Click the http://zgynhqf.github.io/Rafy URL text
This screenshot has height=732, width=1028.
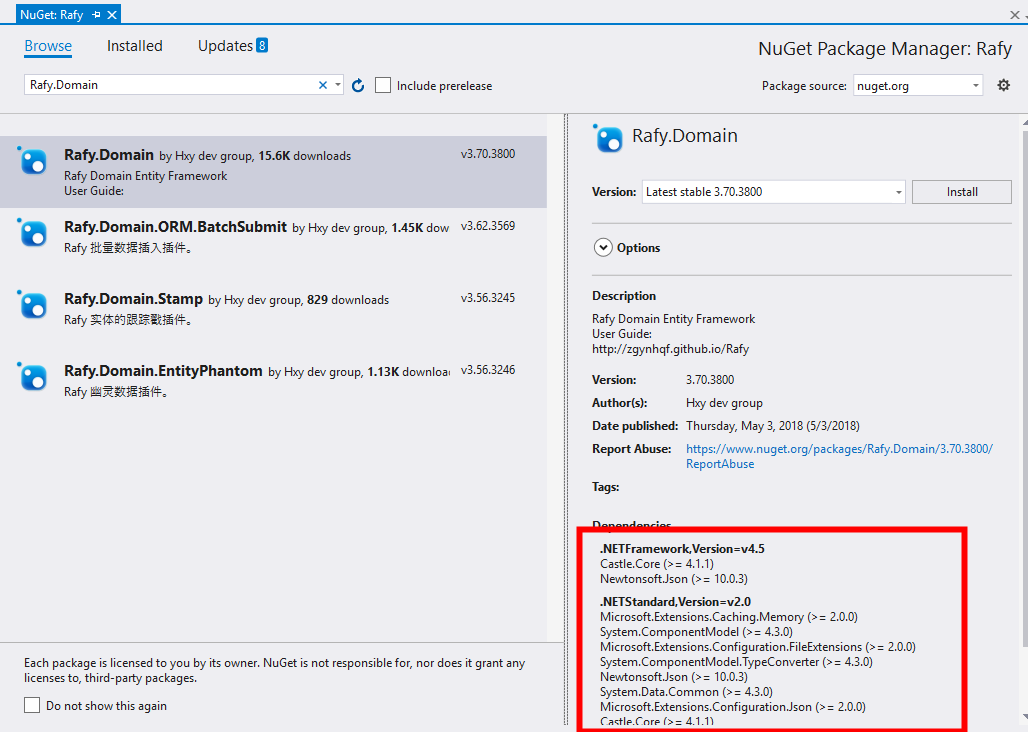[670, 349]
